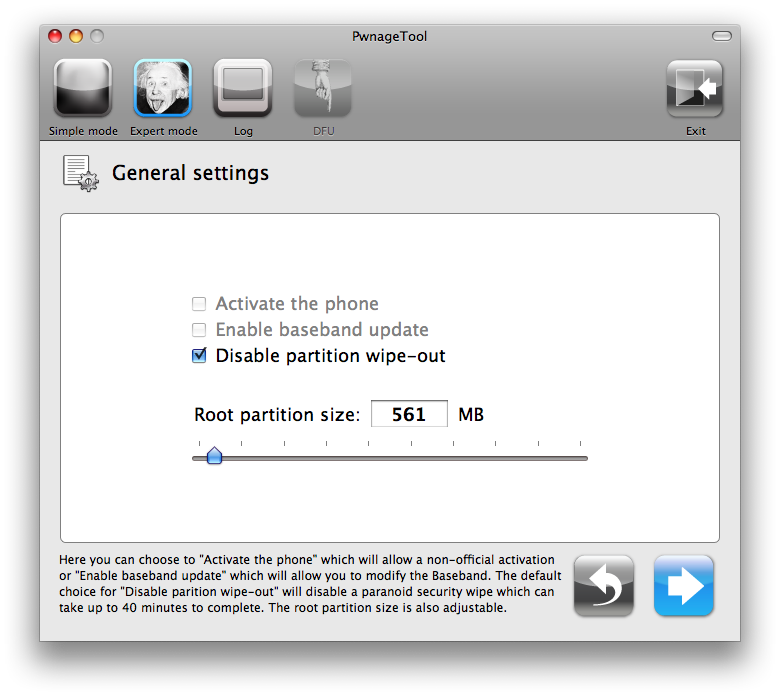Screen dimensions: 780x696
Task: Click the PwnageTool window title
Action: click(x=390, y=36)
